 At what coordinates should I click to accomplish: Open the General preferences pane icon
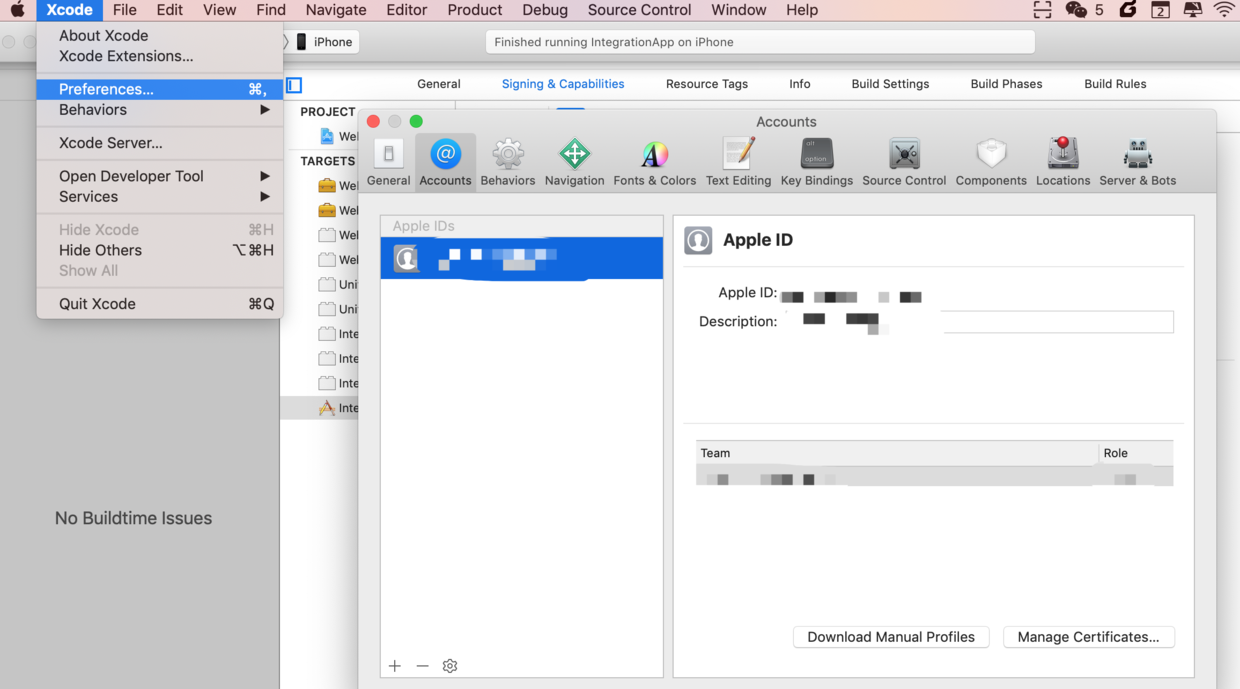pos(388,154)
